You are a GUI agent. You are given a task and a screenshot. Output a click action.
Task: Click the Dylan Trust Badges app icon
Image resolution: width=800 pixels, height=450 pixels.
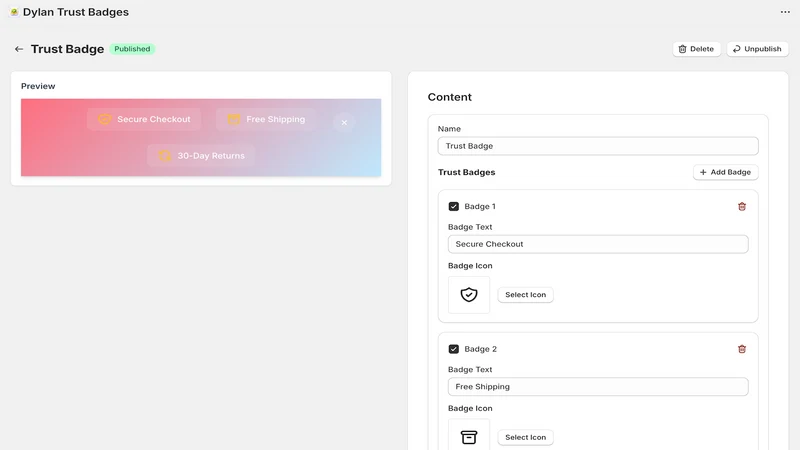14,12
